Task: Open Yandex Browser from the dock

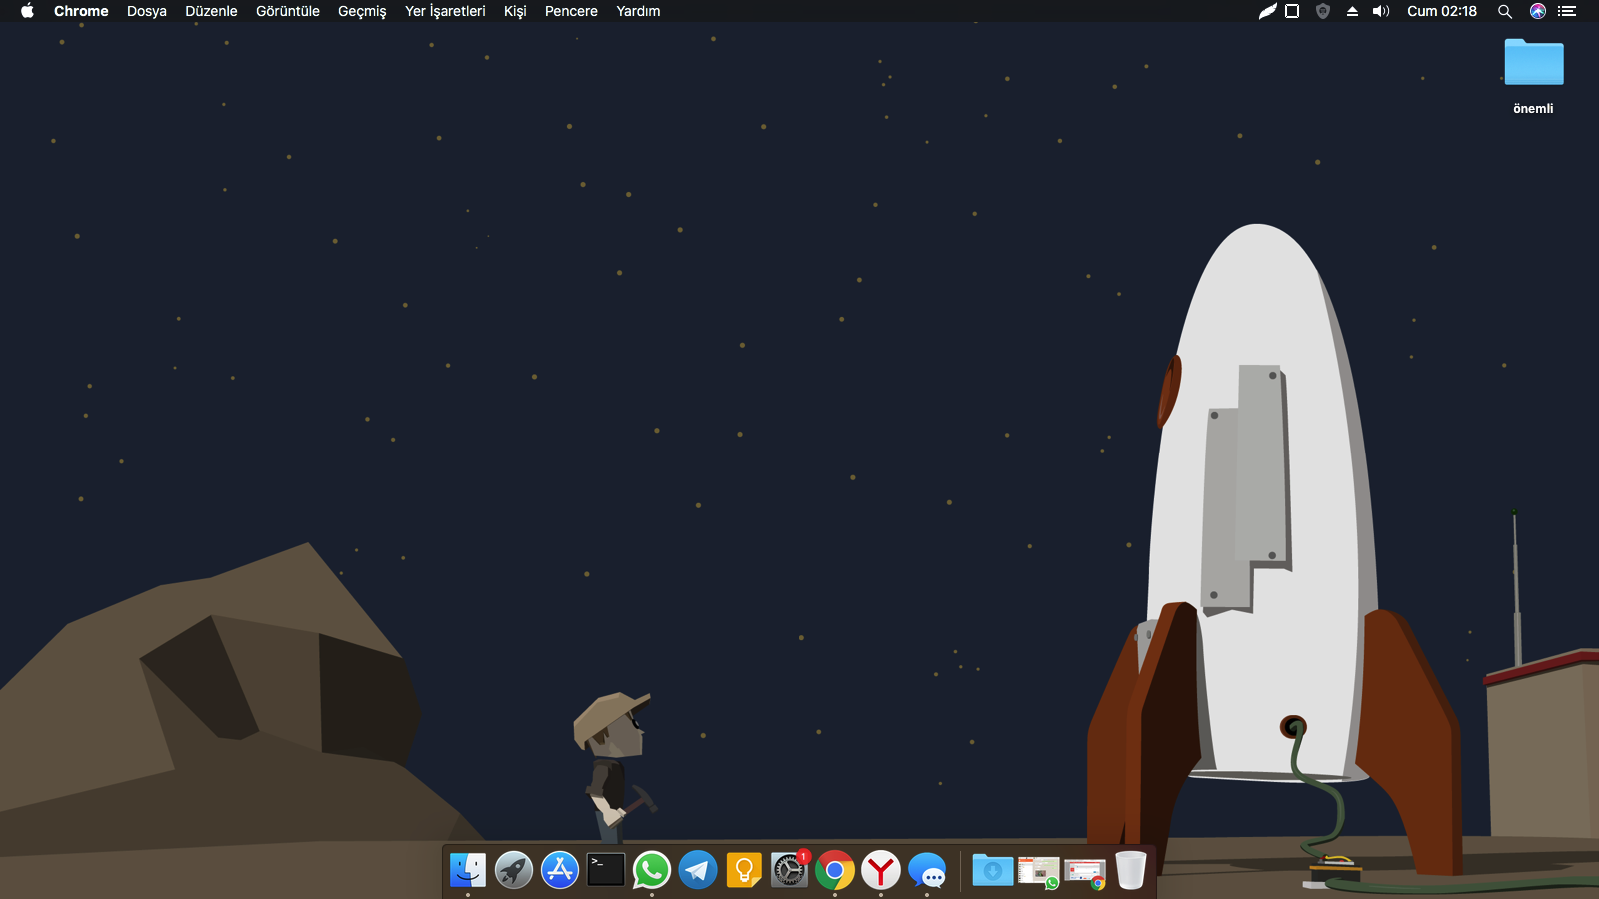Action: (881, 870)
